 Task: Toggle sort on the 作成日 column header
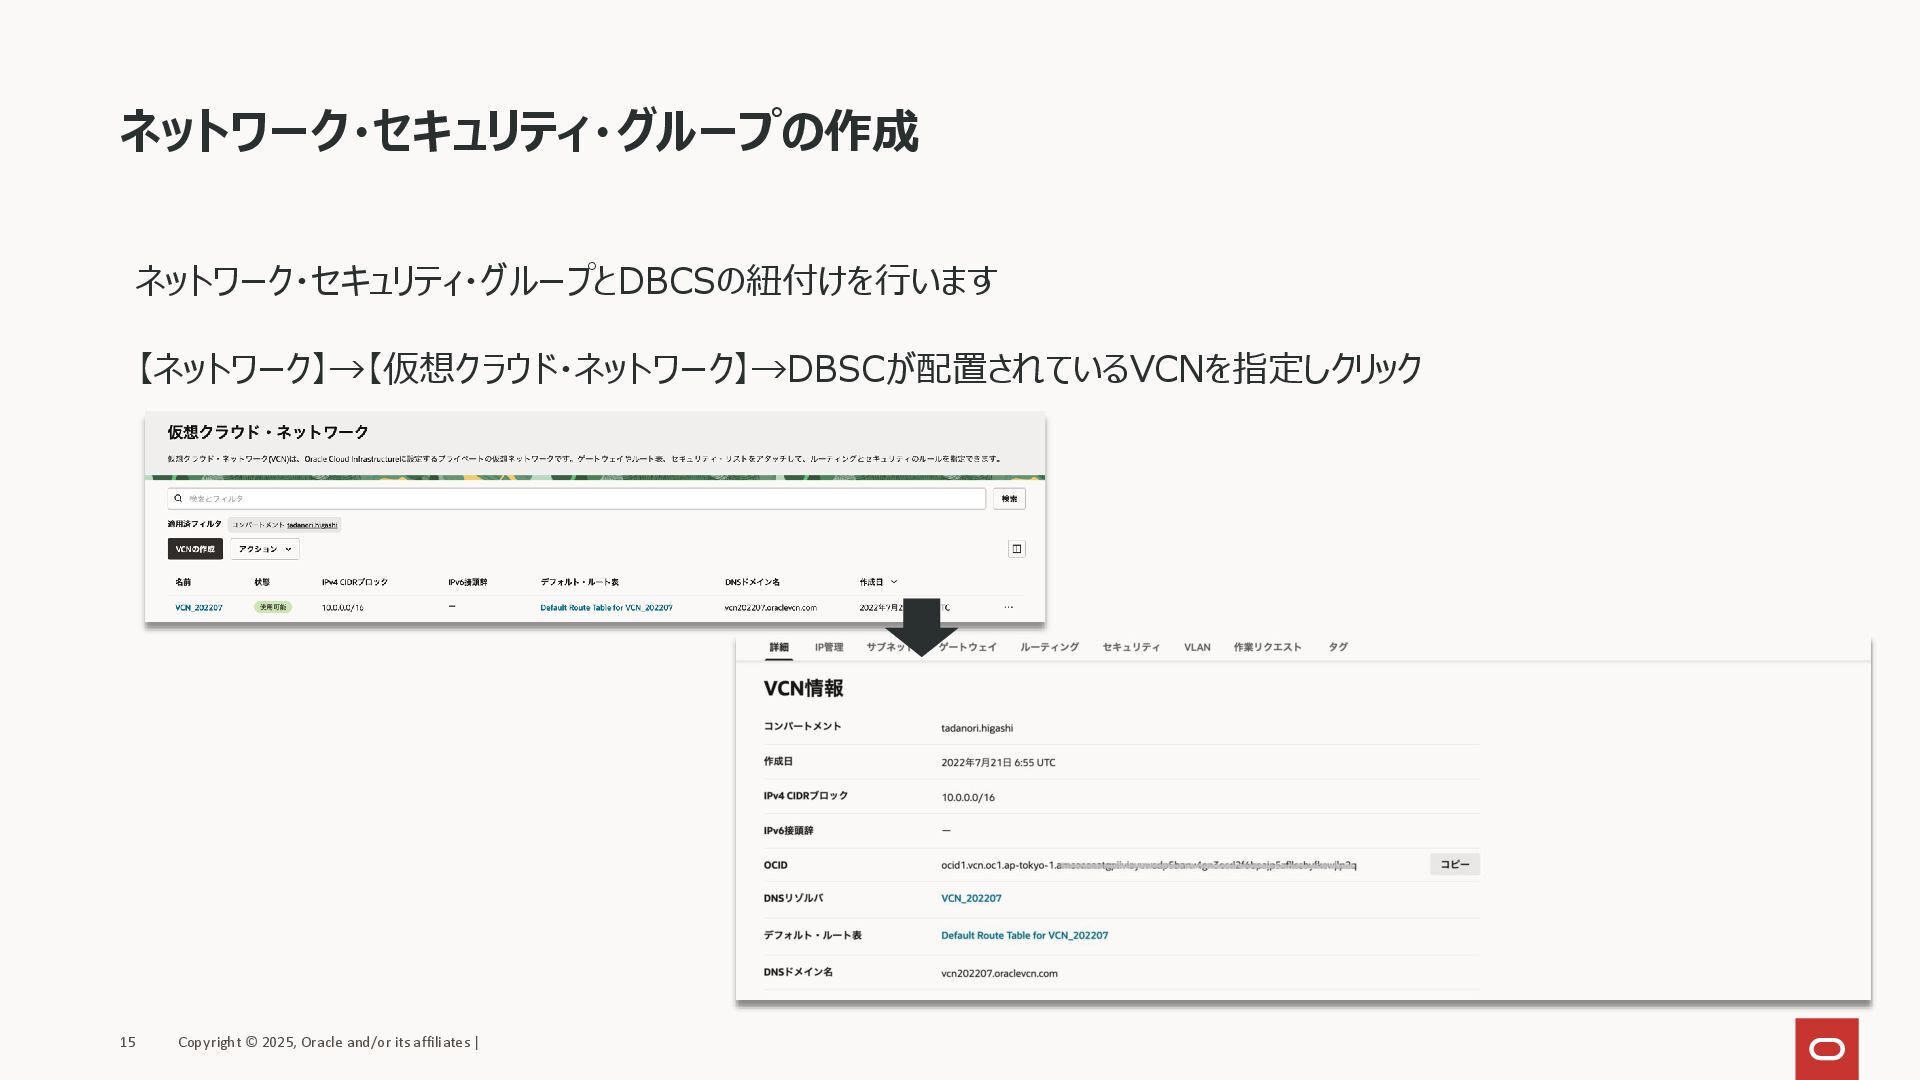click(878, 582)
